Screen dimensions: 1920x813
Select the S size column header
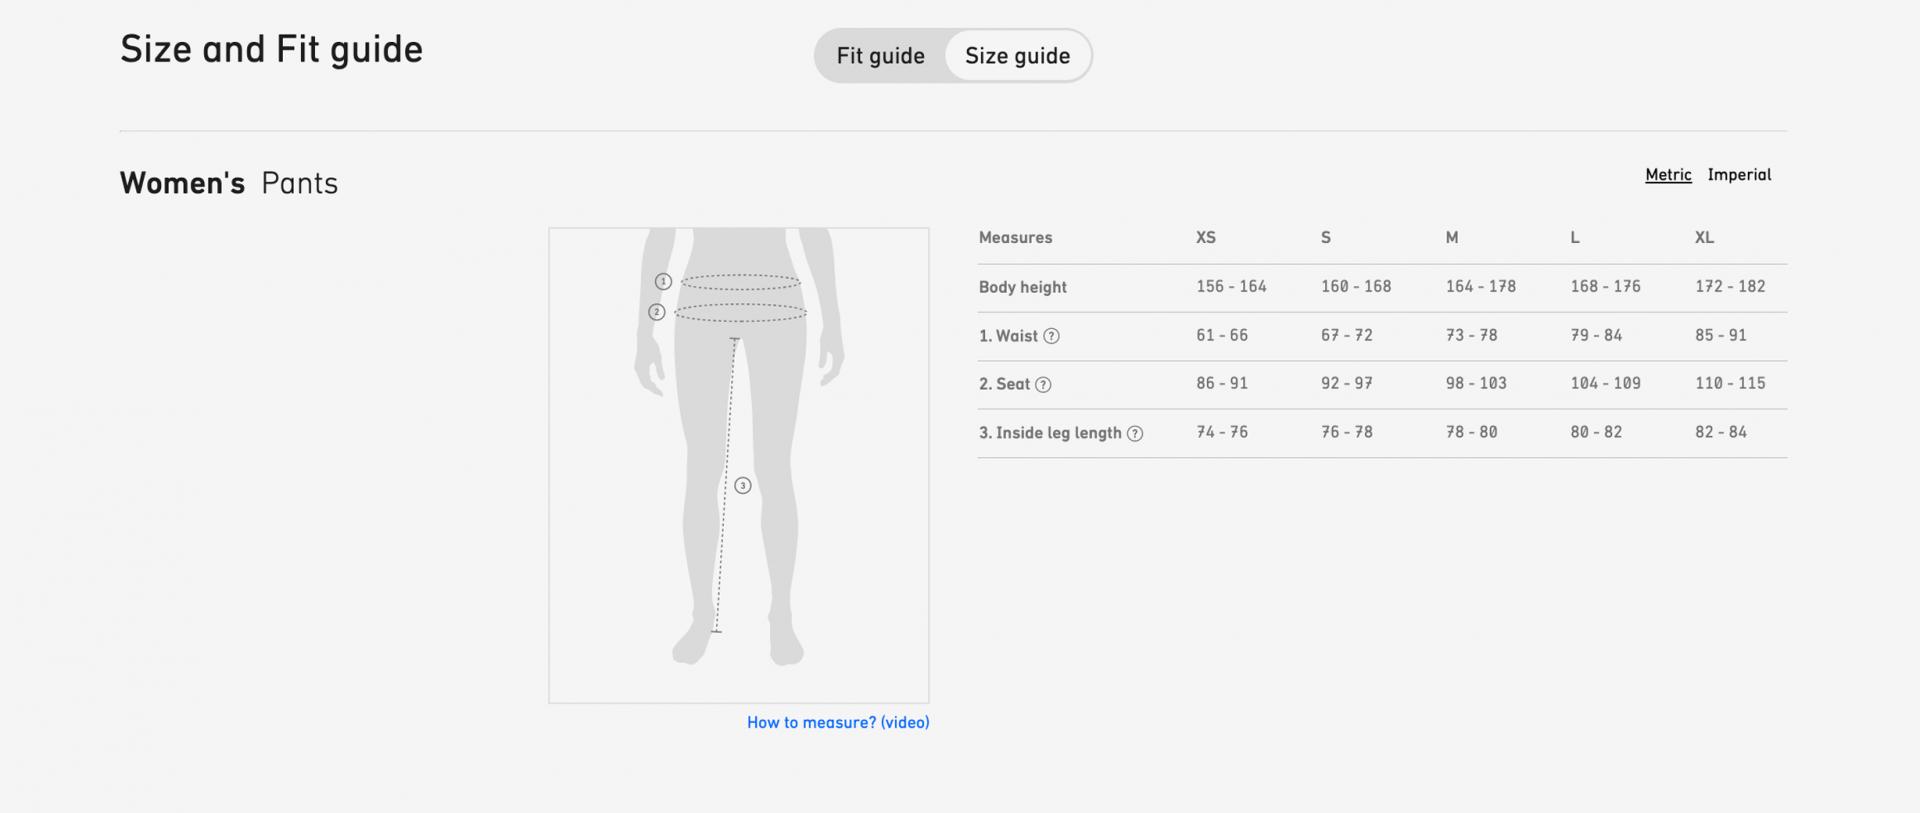pos(1326,238)
